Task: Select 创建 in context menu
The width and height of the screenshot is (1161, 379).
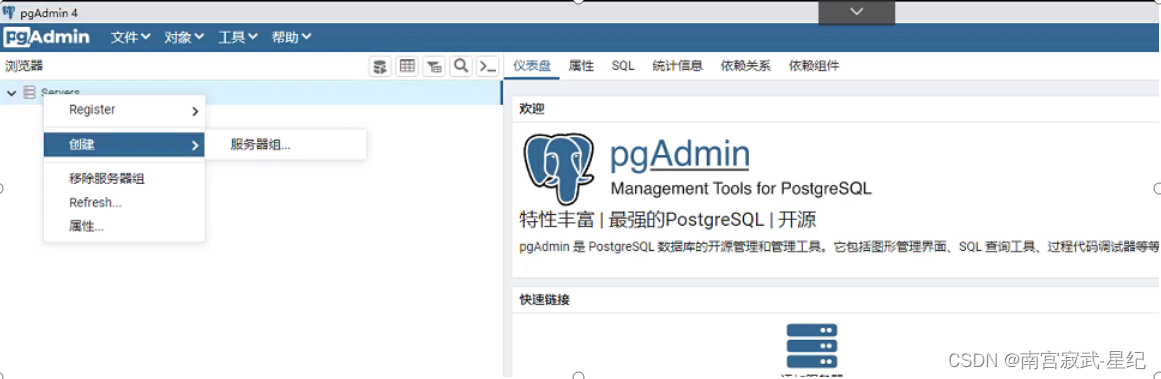Action: [124, 145]
